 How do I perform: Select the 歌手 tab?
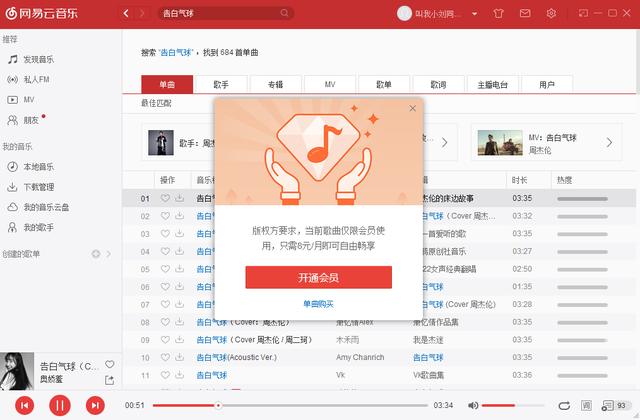(221, 84)
